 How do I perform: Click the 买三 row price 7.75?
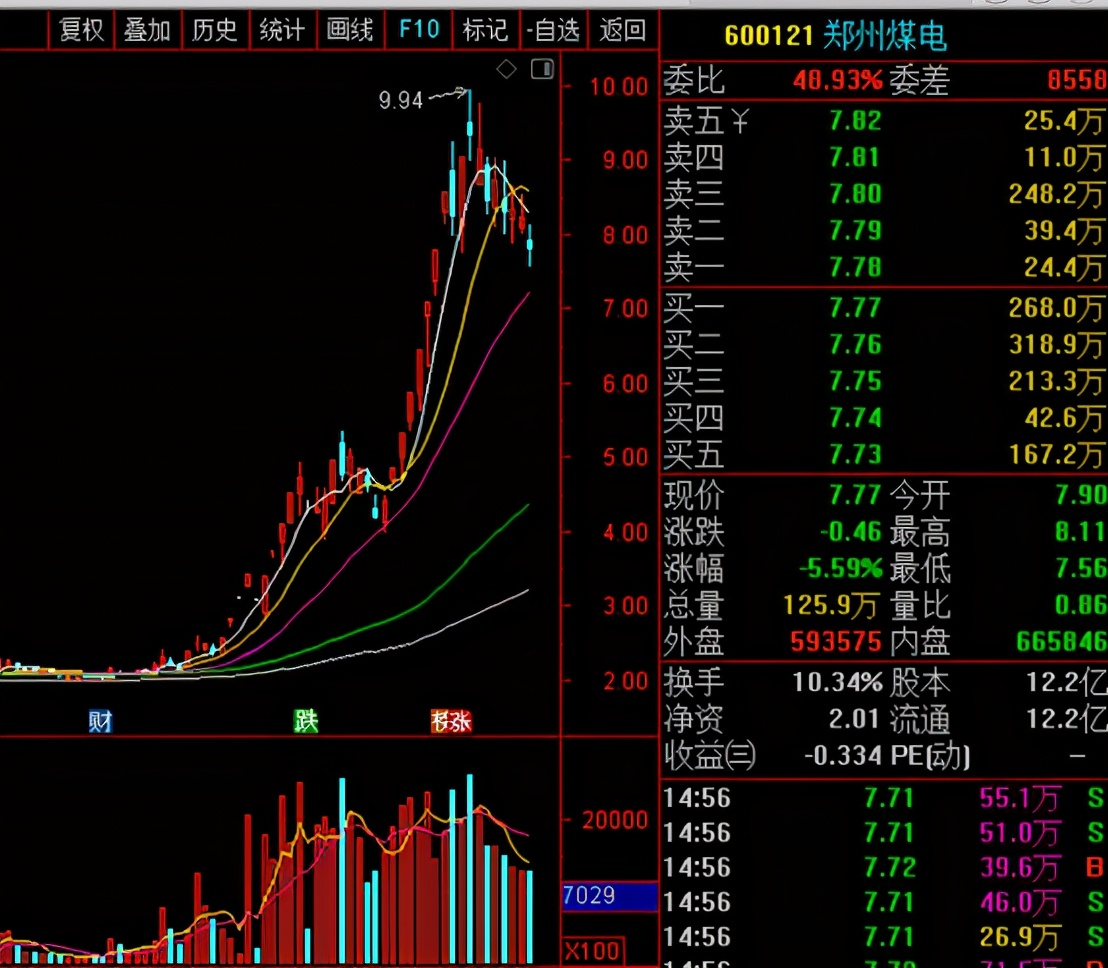pos(855,381)
